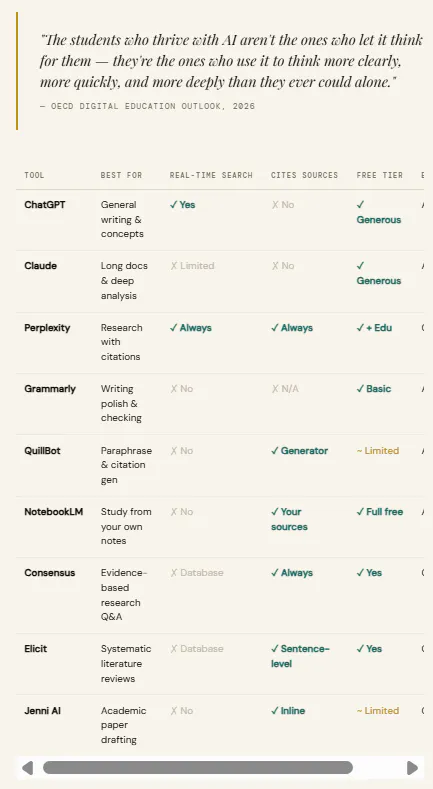Image resolution: width=433 pixels, height=789 pixels.
Task: Click the Real-Time Search column header
Action: pyautogui.click(x=211, y=175)
